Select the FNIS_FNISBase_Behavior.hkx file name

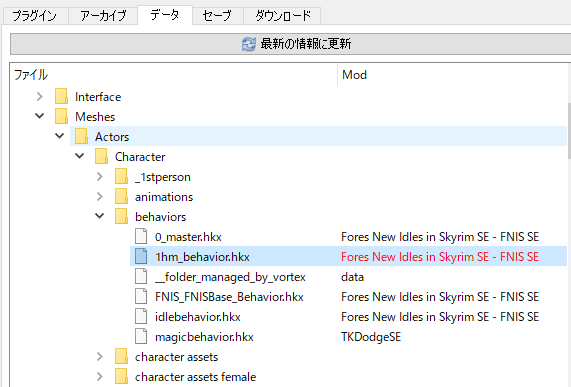(x=229, y=297)
